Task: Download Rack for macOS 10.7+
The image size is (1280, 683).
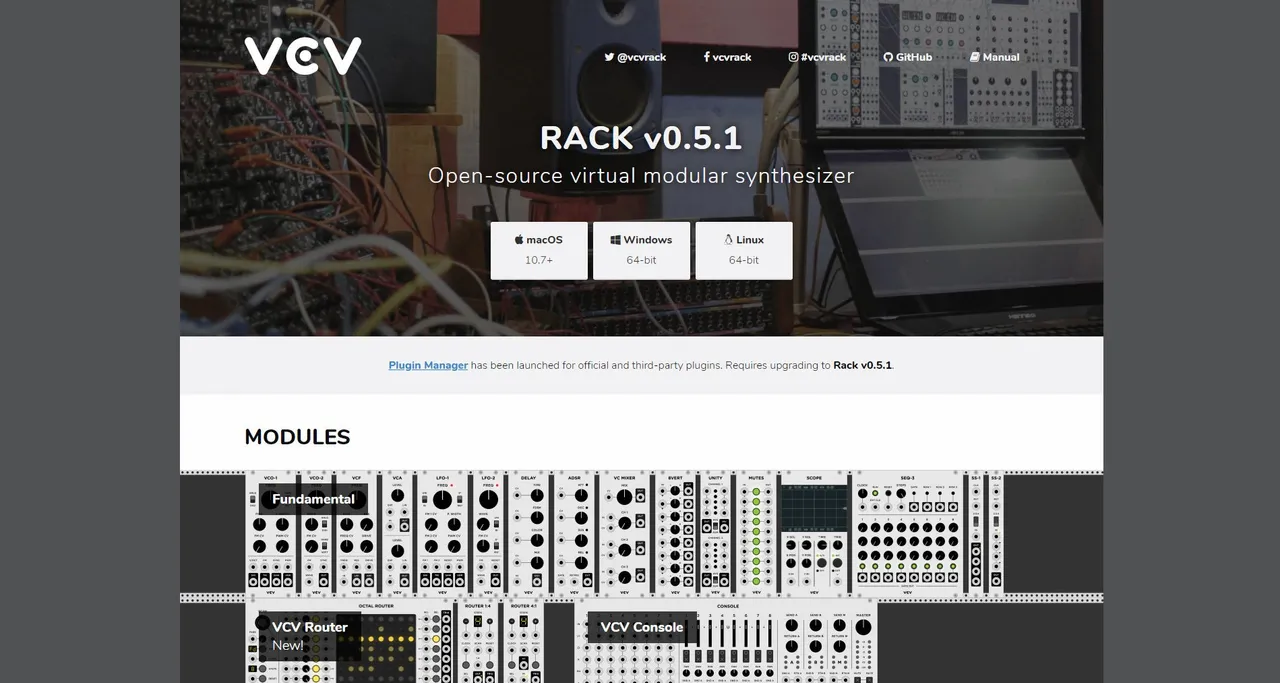Action: [x=539, y=250]
